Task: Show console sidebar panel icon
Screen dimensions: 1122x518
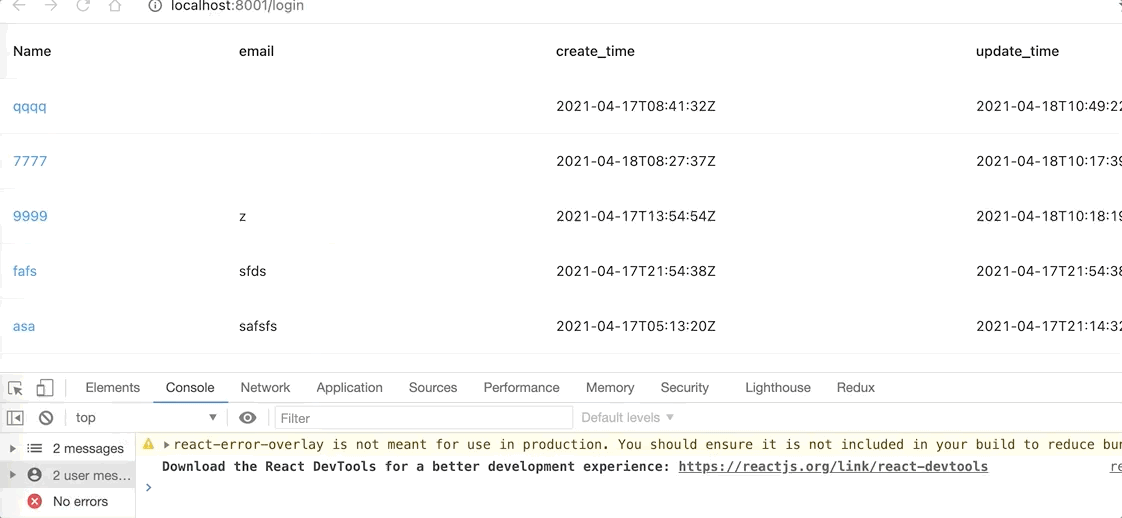Action: [15, 418]
